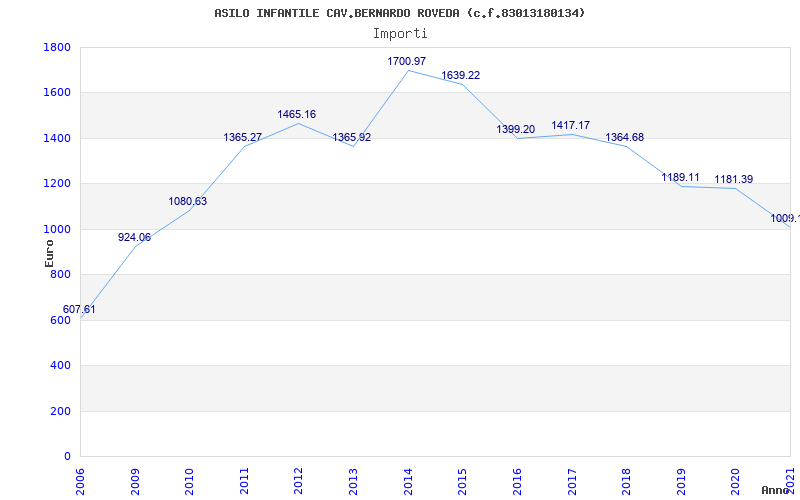Screen dimensions: 800x500
Task: Click the 1200 y-axis tick label
Action: (57, 184)
